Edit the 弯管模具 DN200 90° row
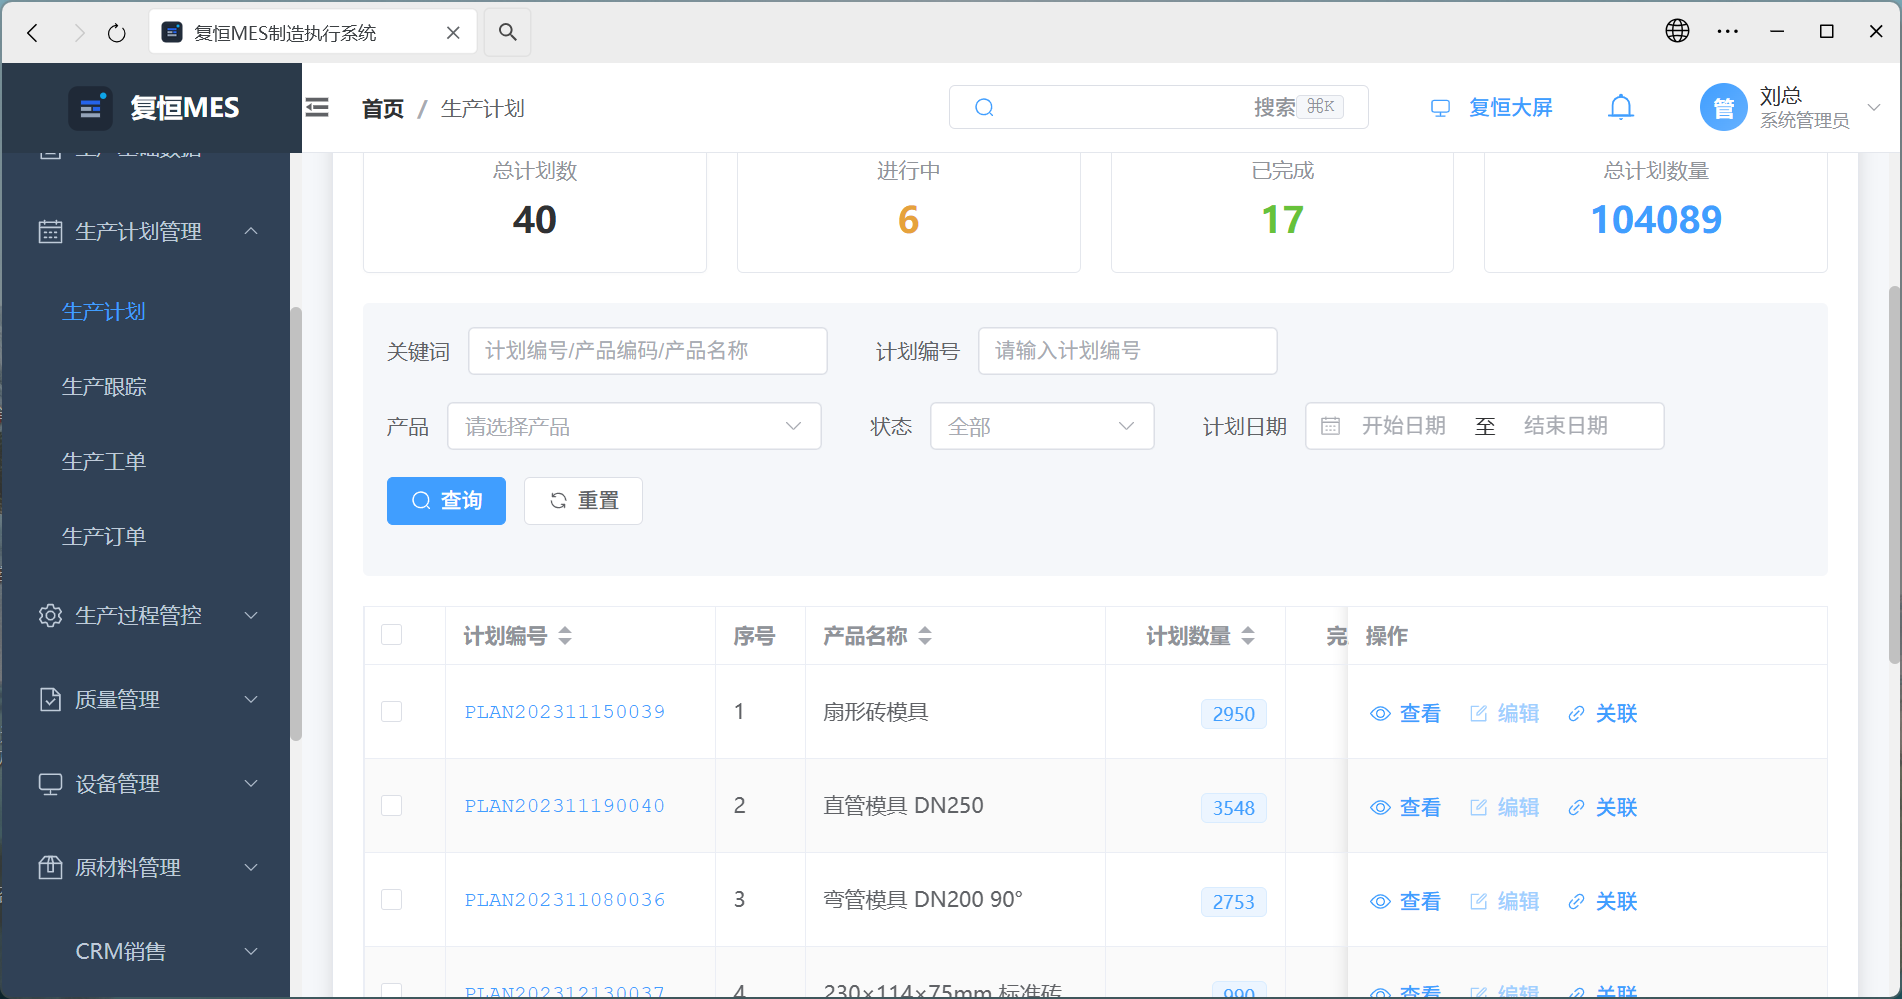The height and width of the screenshot is (999, 1902). (x=1504, y=901)
